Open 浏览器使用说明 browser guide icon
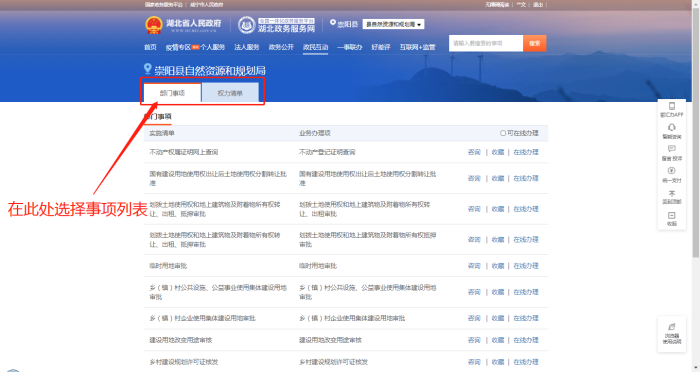700x372 pixels. click(671, 327)
